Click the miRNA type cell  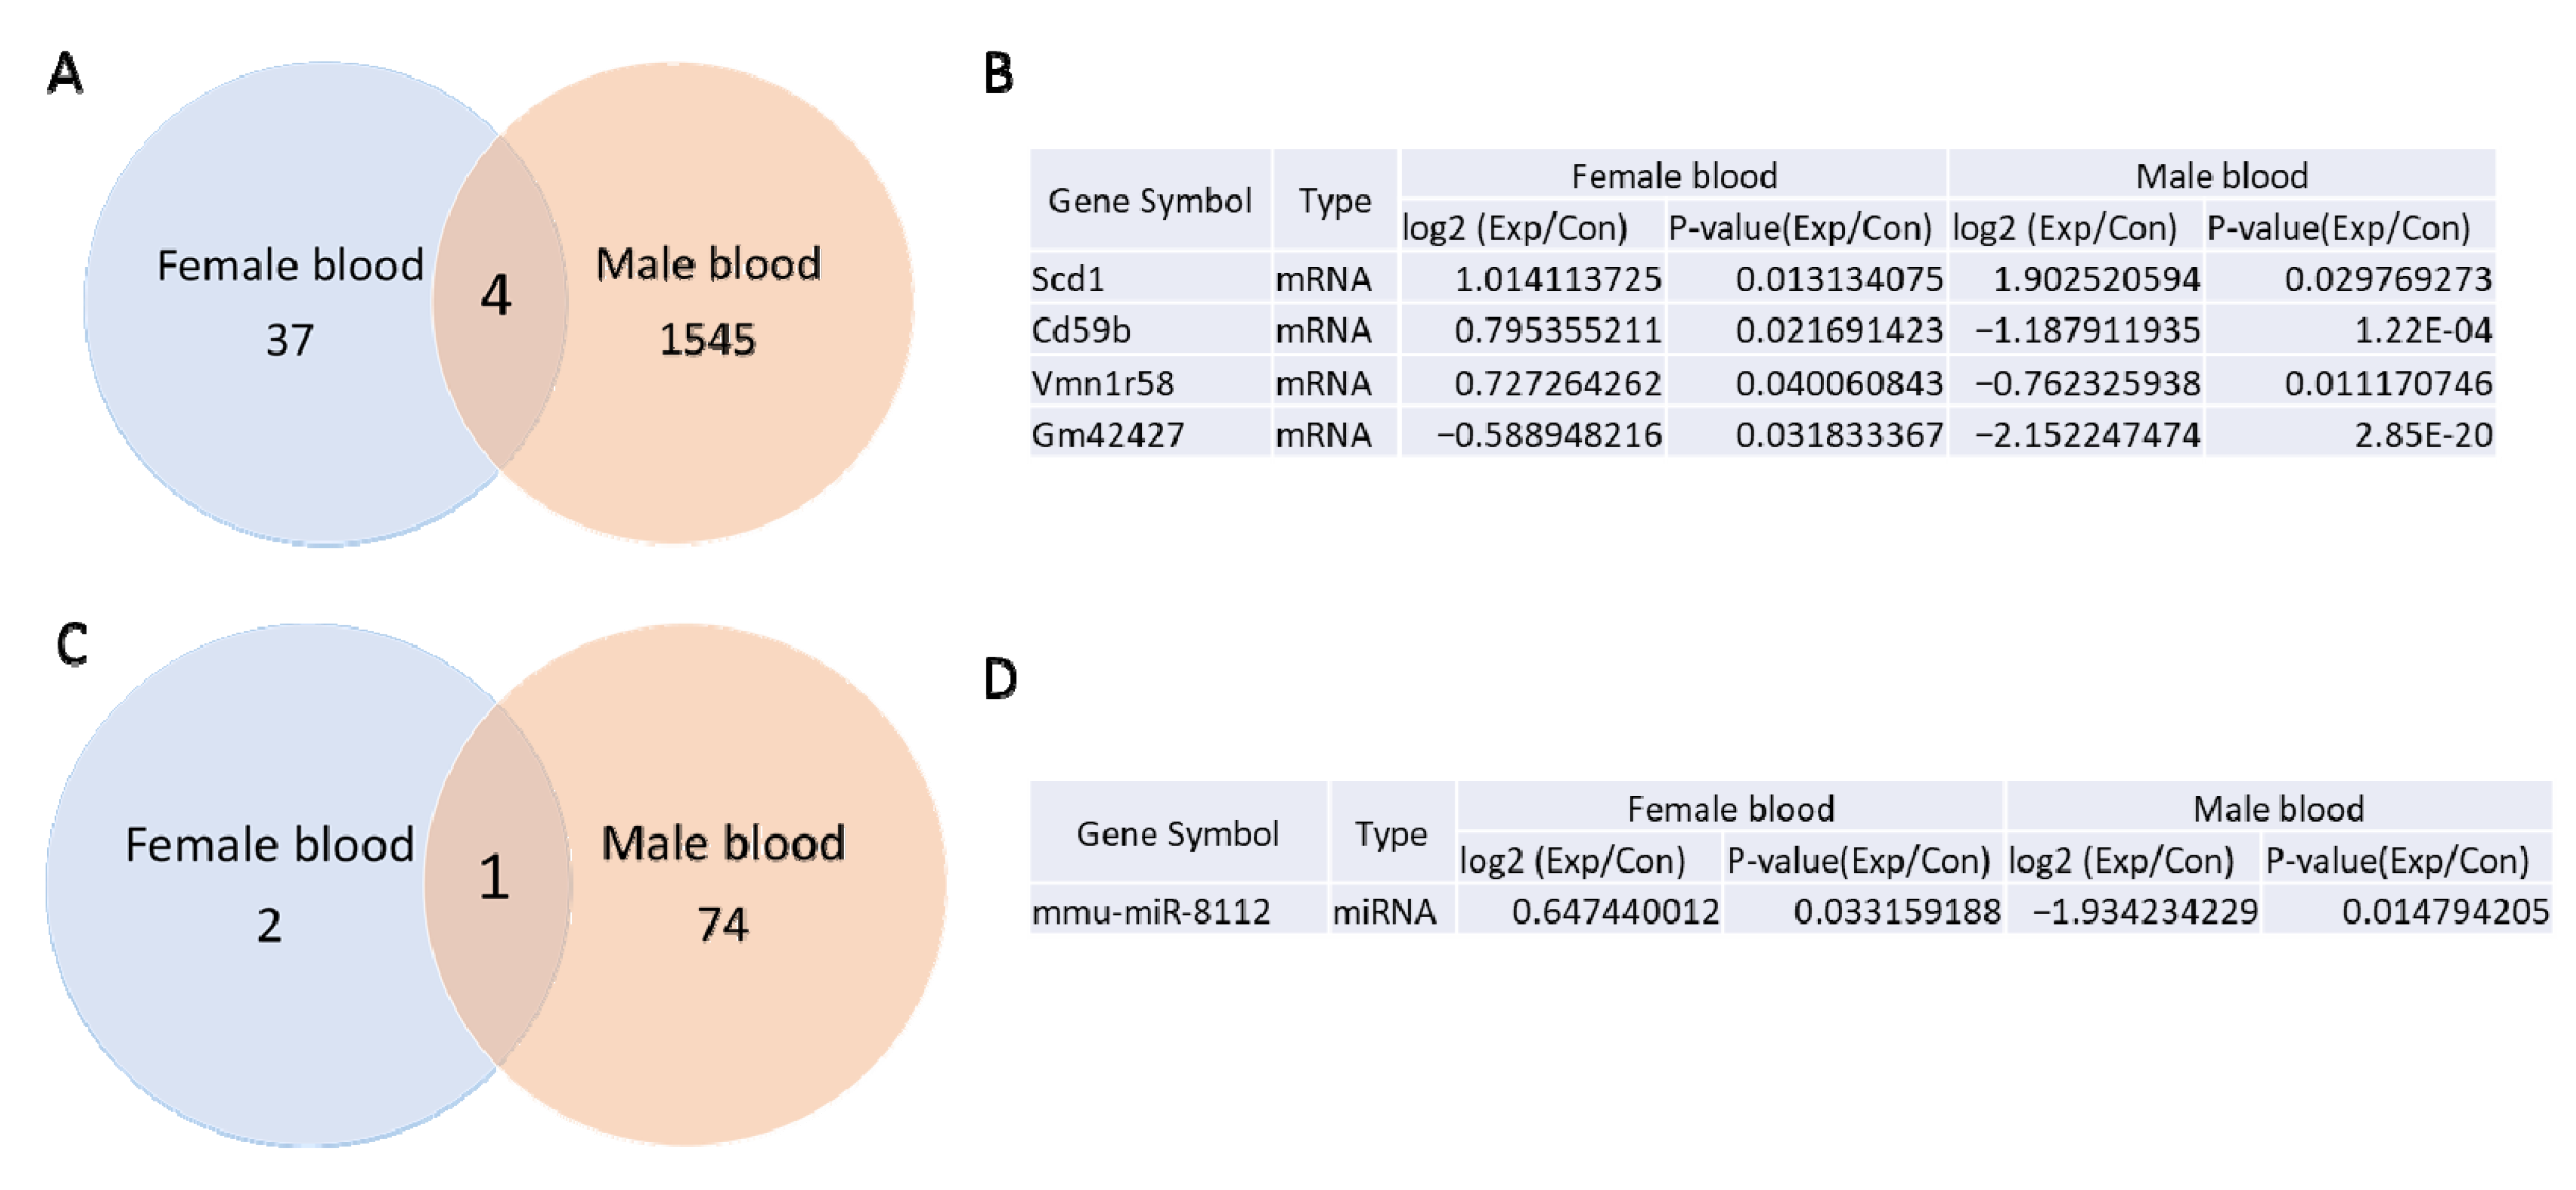click(x=1385, y=912)
